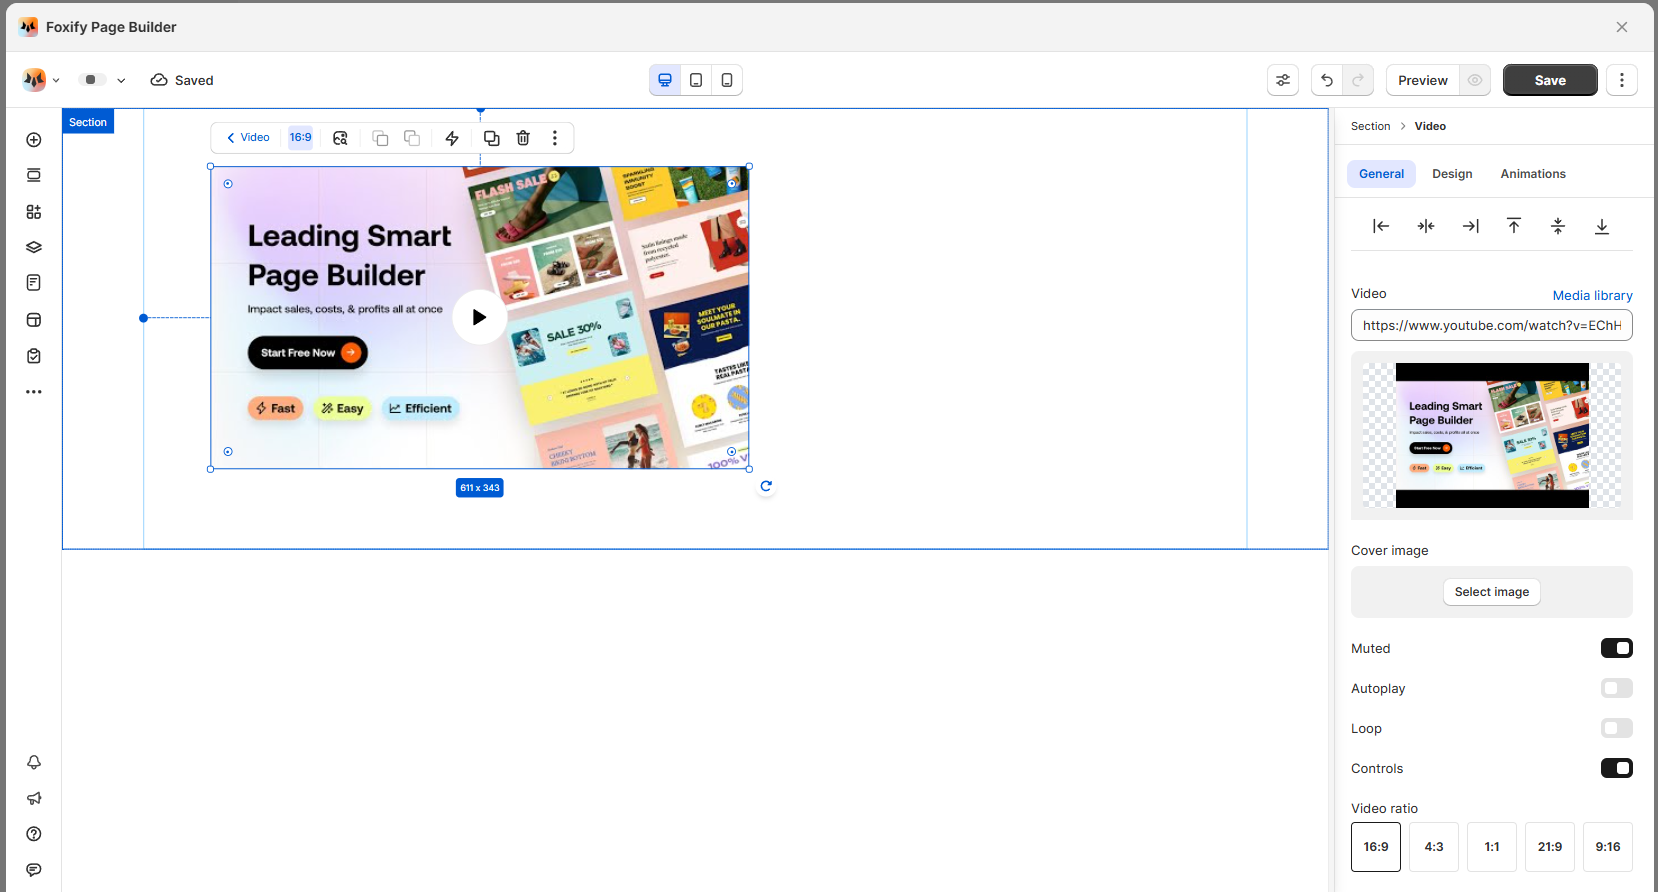This screenshot has height=892, width=1658.
Task: Play the video on the canvas
Action: [x=480, y=317]
